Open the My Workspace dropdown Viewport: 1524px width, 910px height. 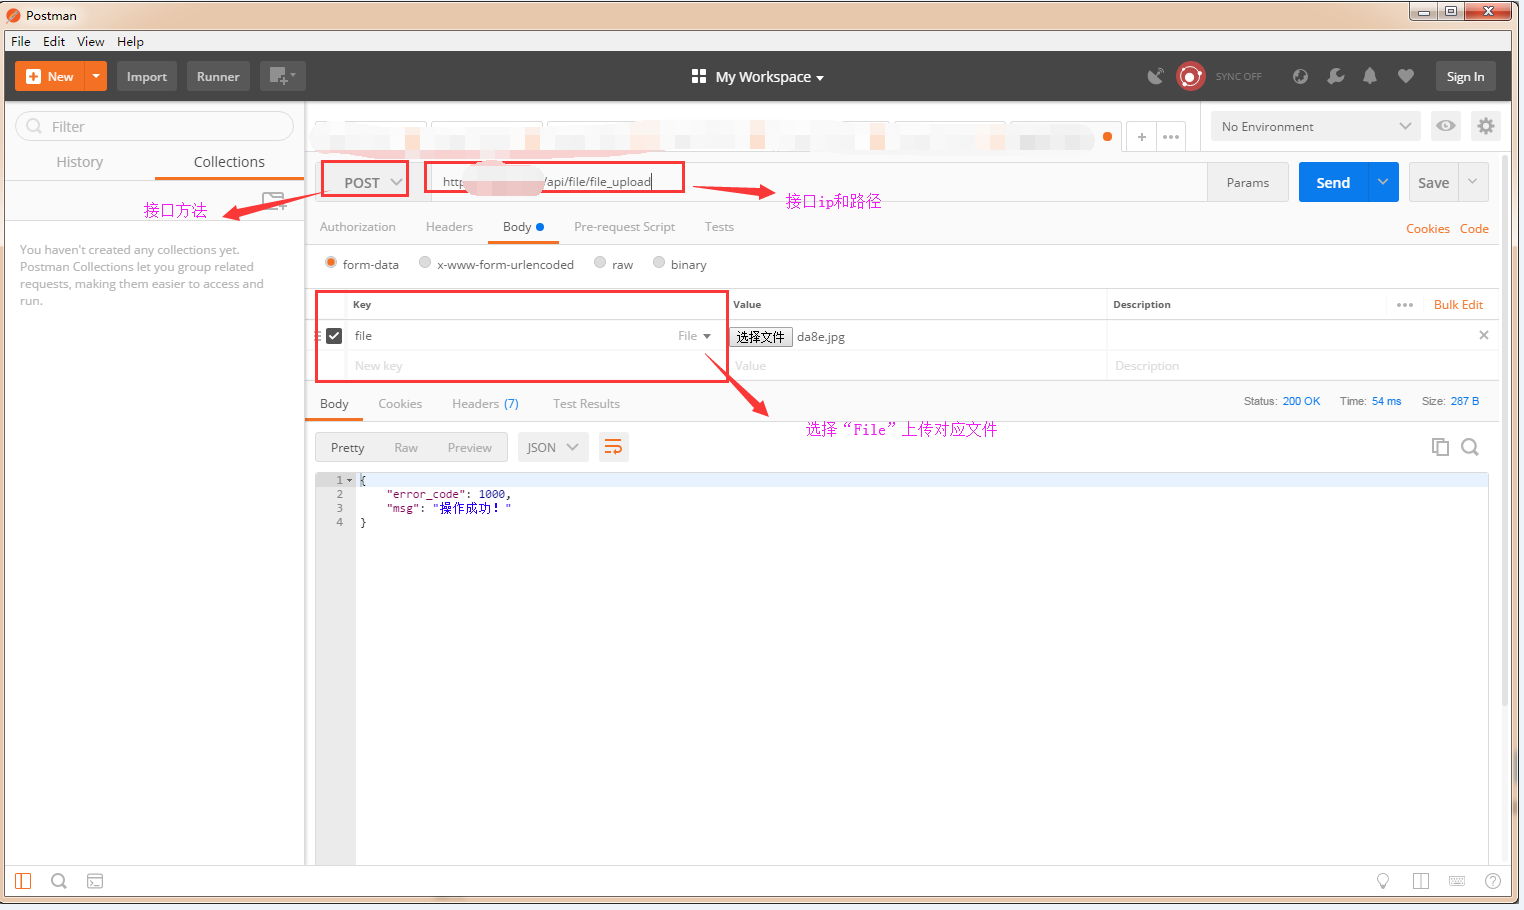pyautogui.click(x=758, y=77)
